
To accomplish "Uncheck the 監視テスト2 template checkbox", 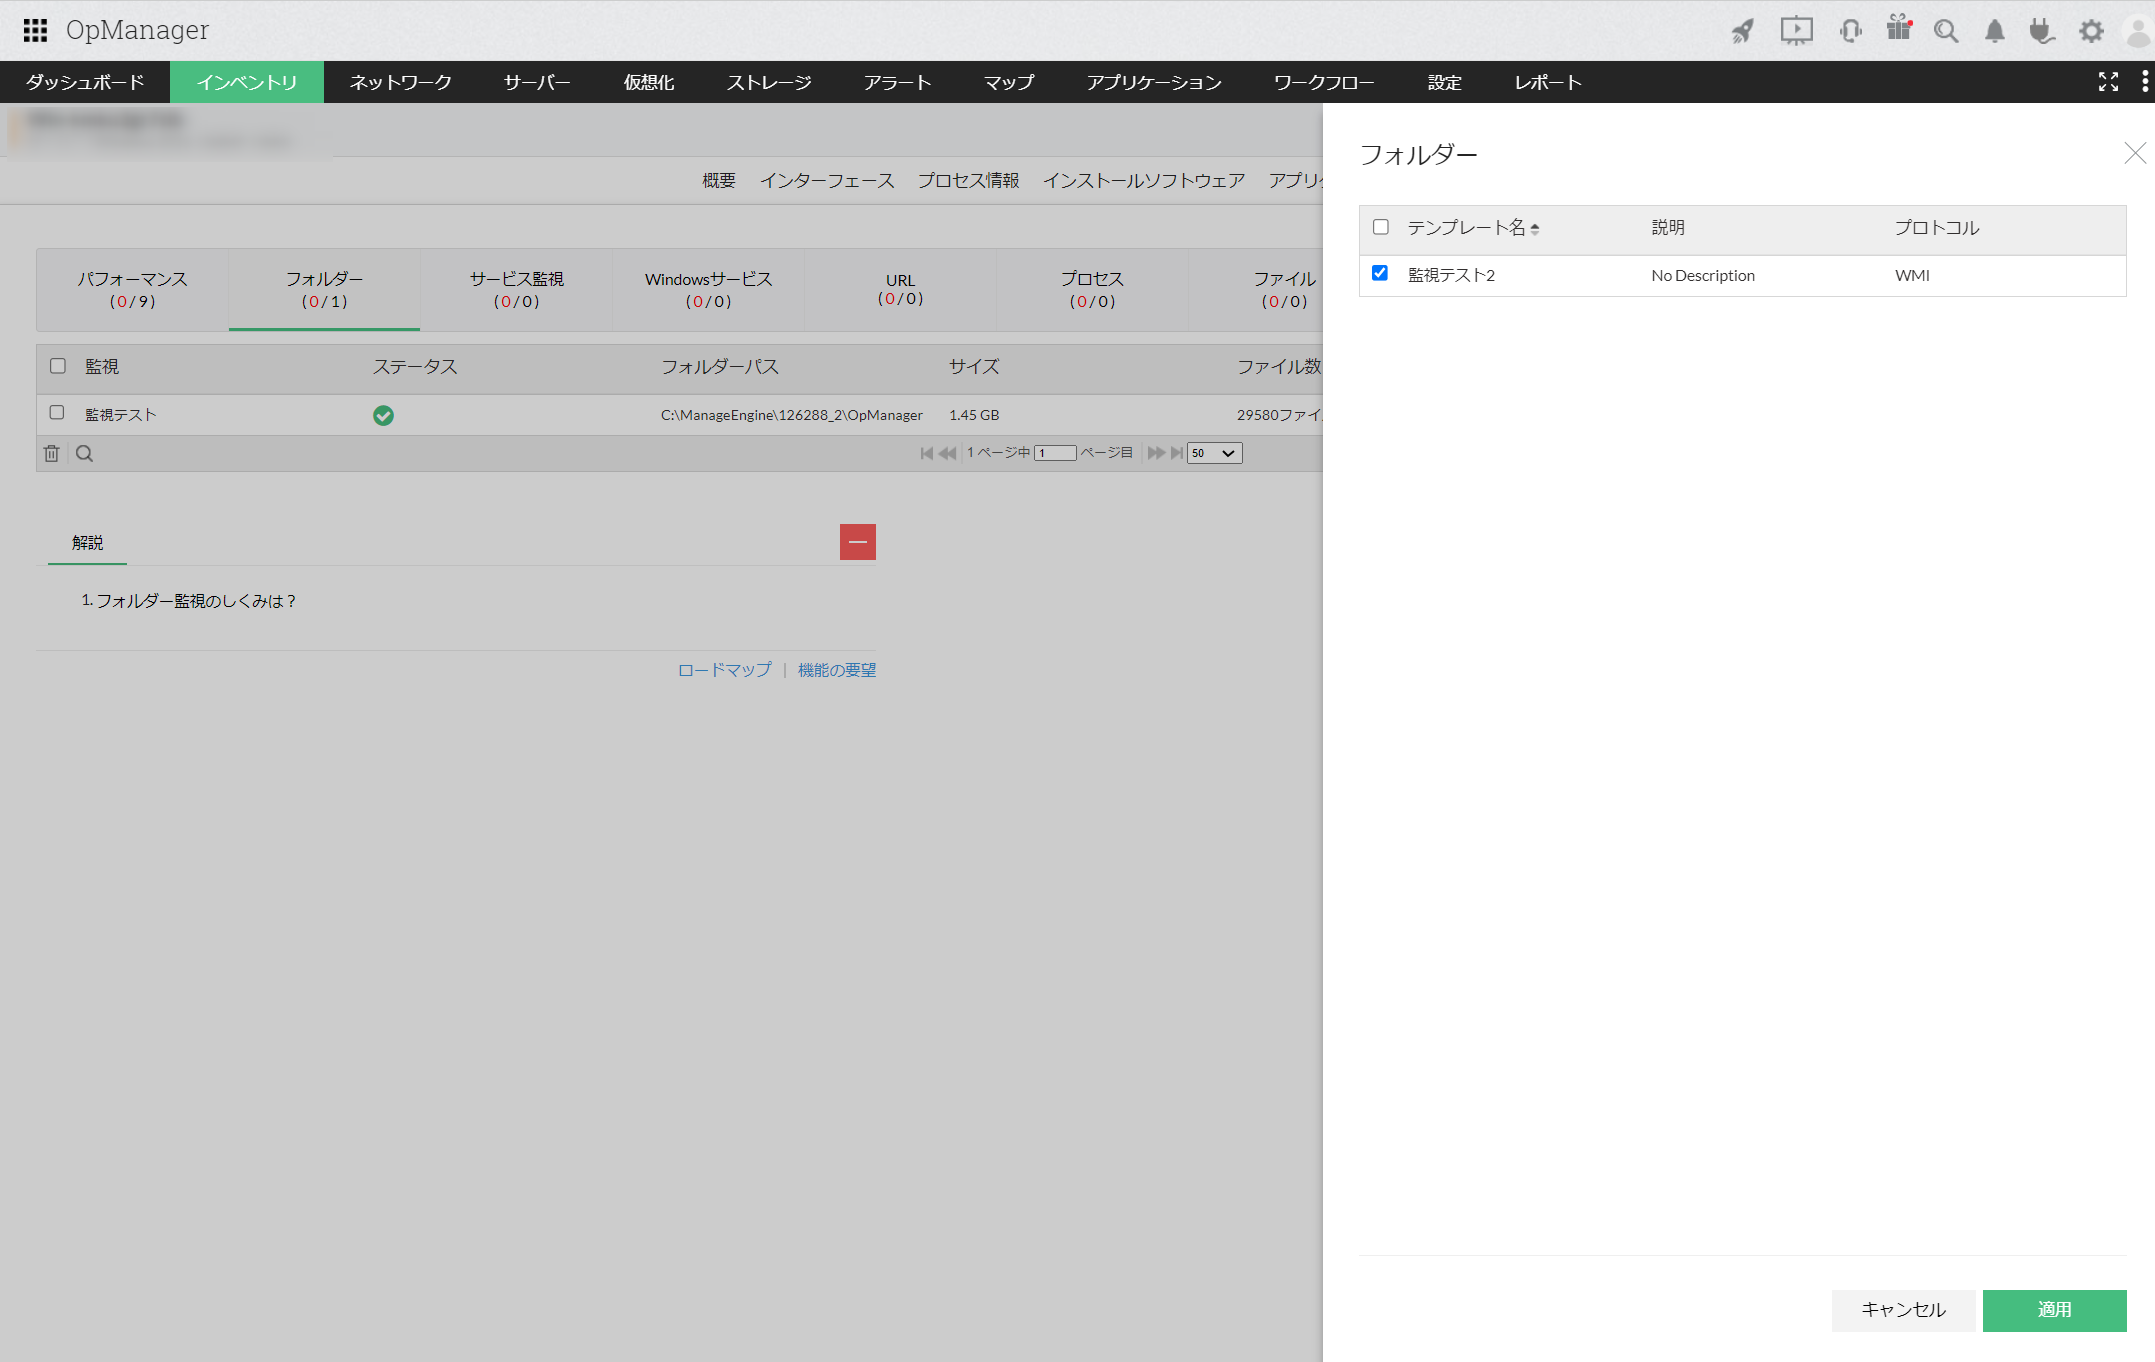I will 1380,273.
